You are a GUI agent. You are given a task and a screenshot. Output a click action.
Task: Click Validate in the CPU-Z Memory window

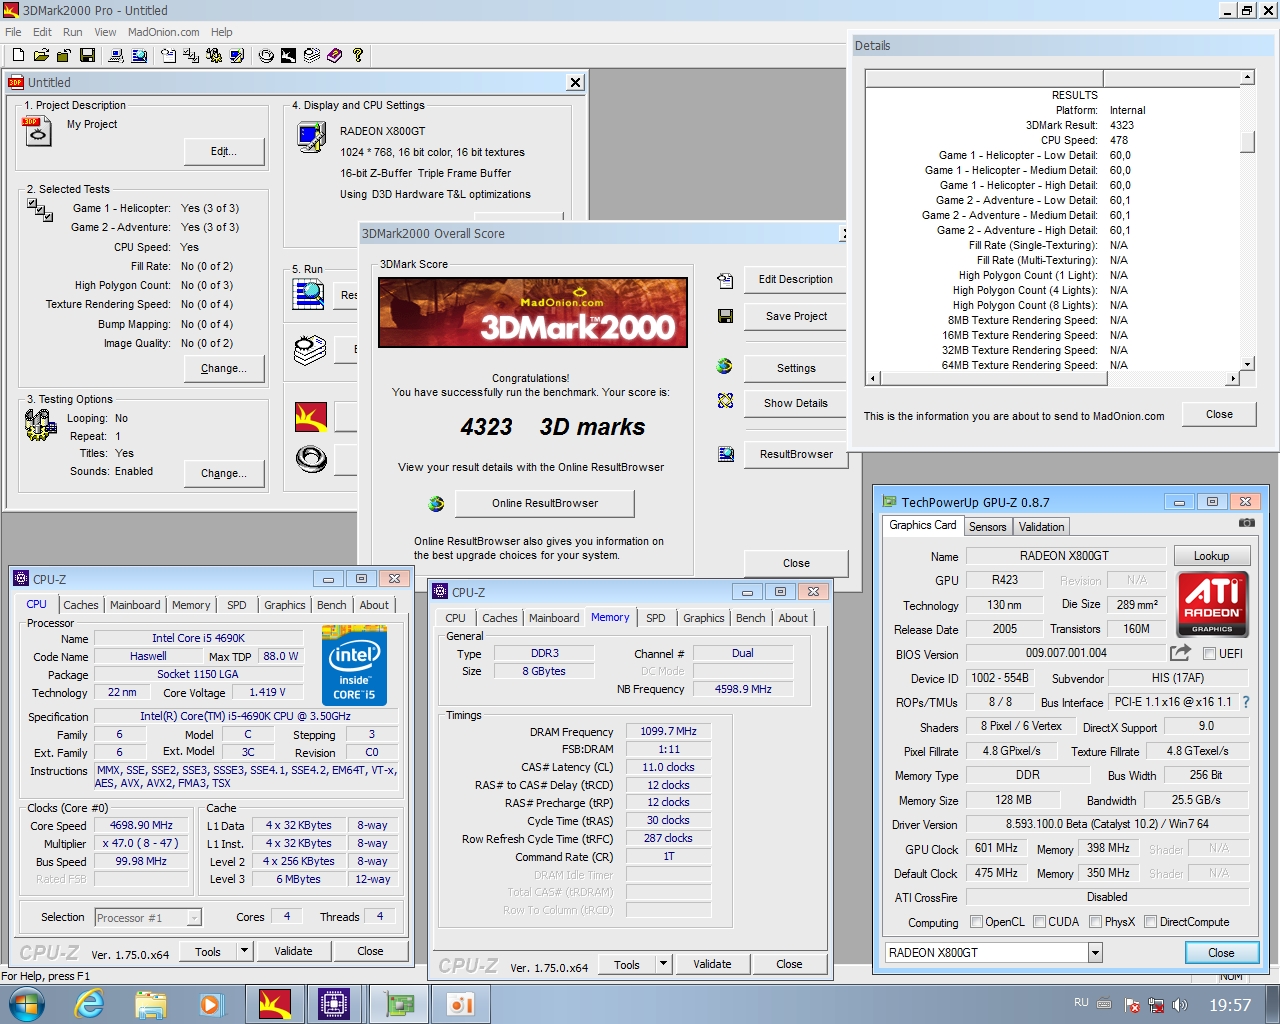[x=712, y=964]
